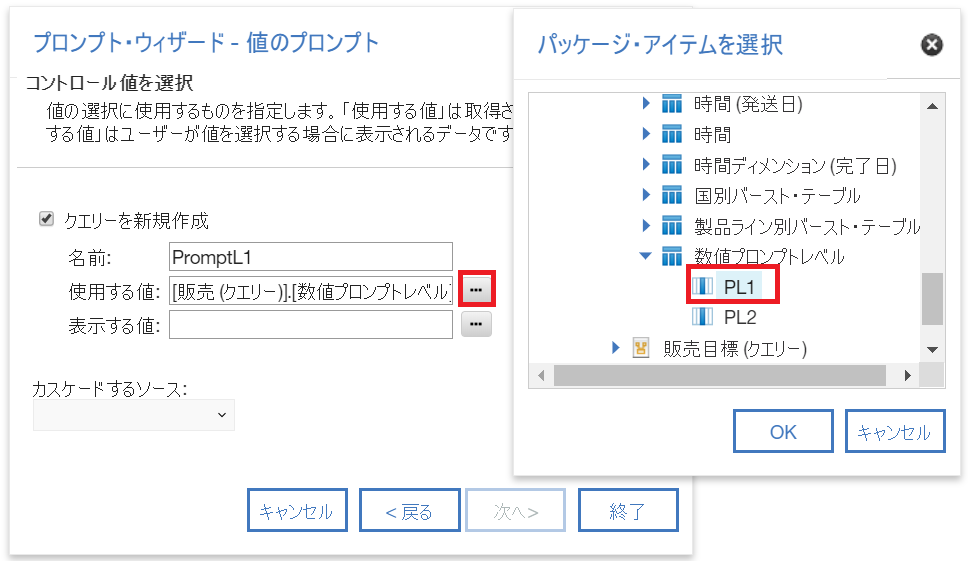The image size is (968, 561).
Task: Select 時間 (発送日) label in the tree
Action: coord(748,104)
